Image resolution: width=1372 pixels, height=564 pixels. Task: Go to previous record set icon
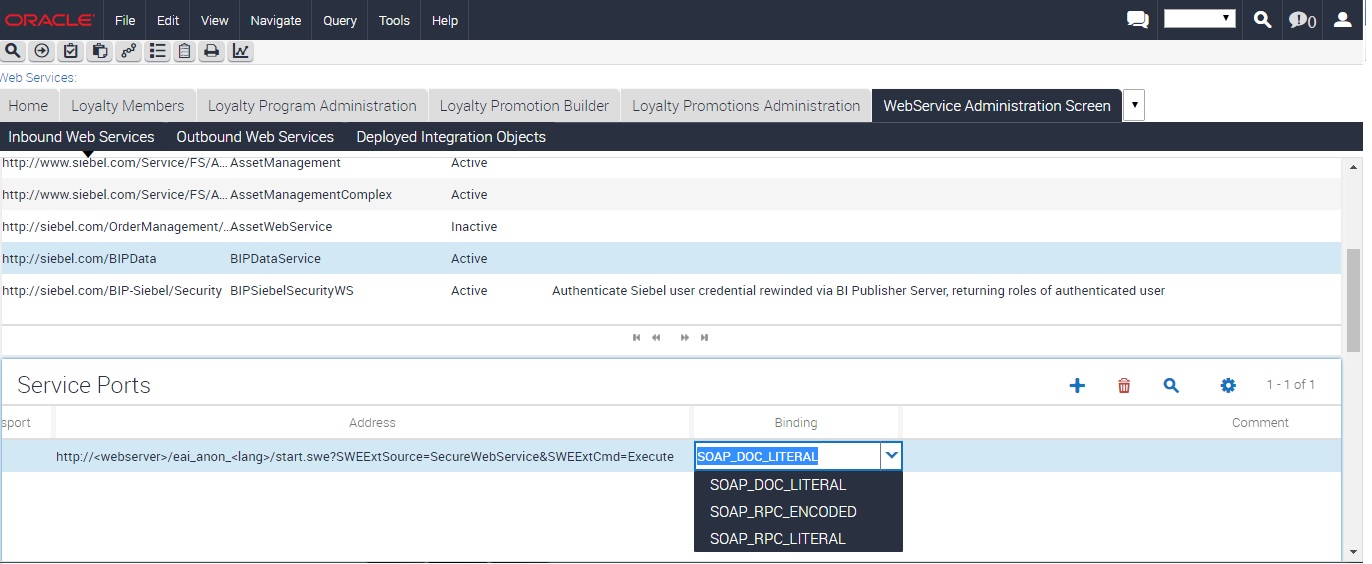coord(656,338)
